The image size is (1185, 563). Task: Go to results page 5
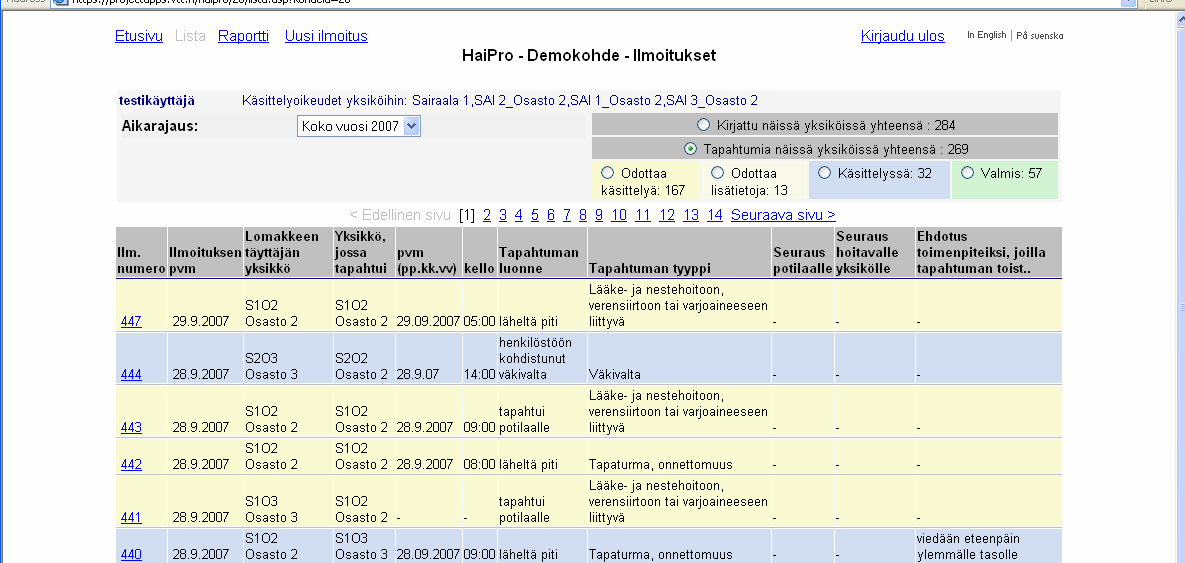535,215
